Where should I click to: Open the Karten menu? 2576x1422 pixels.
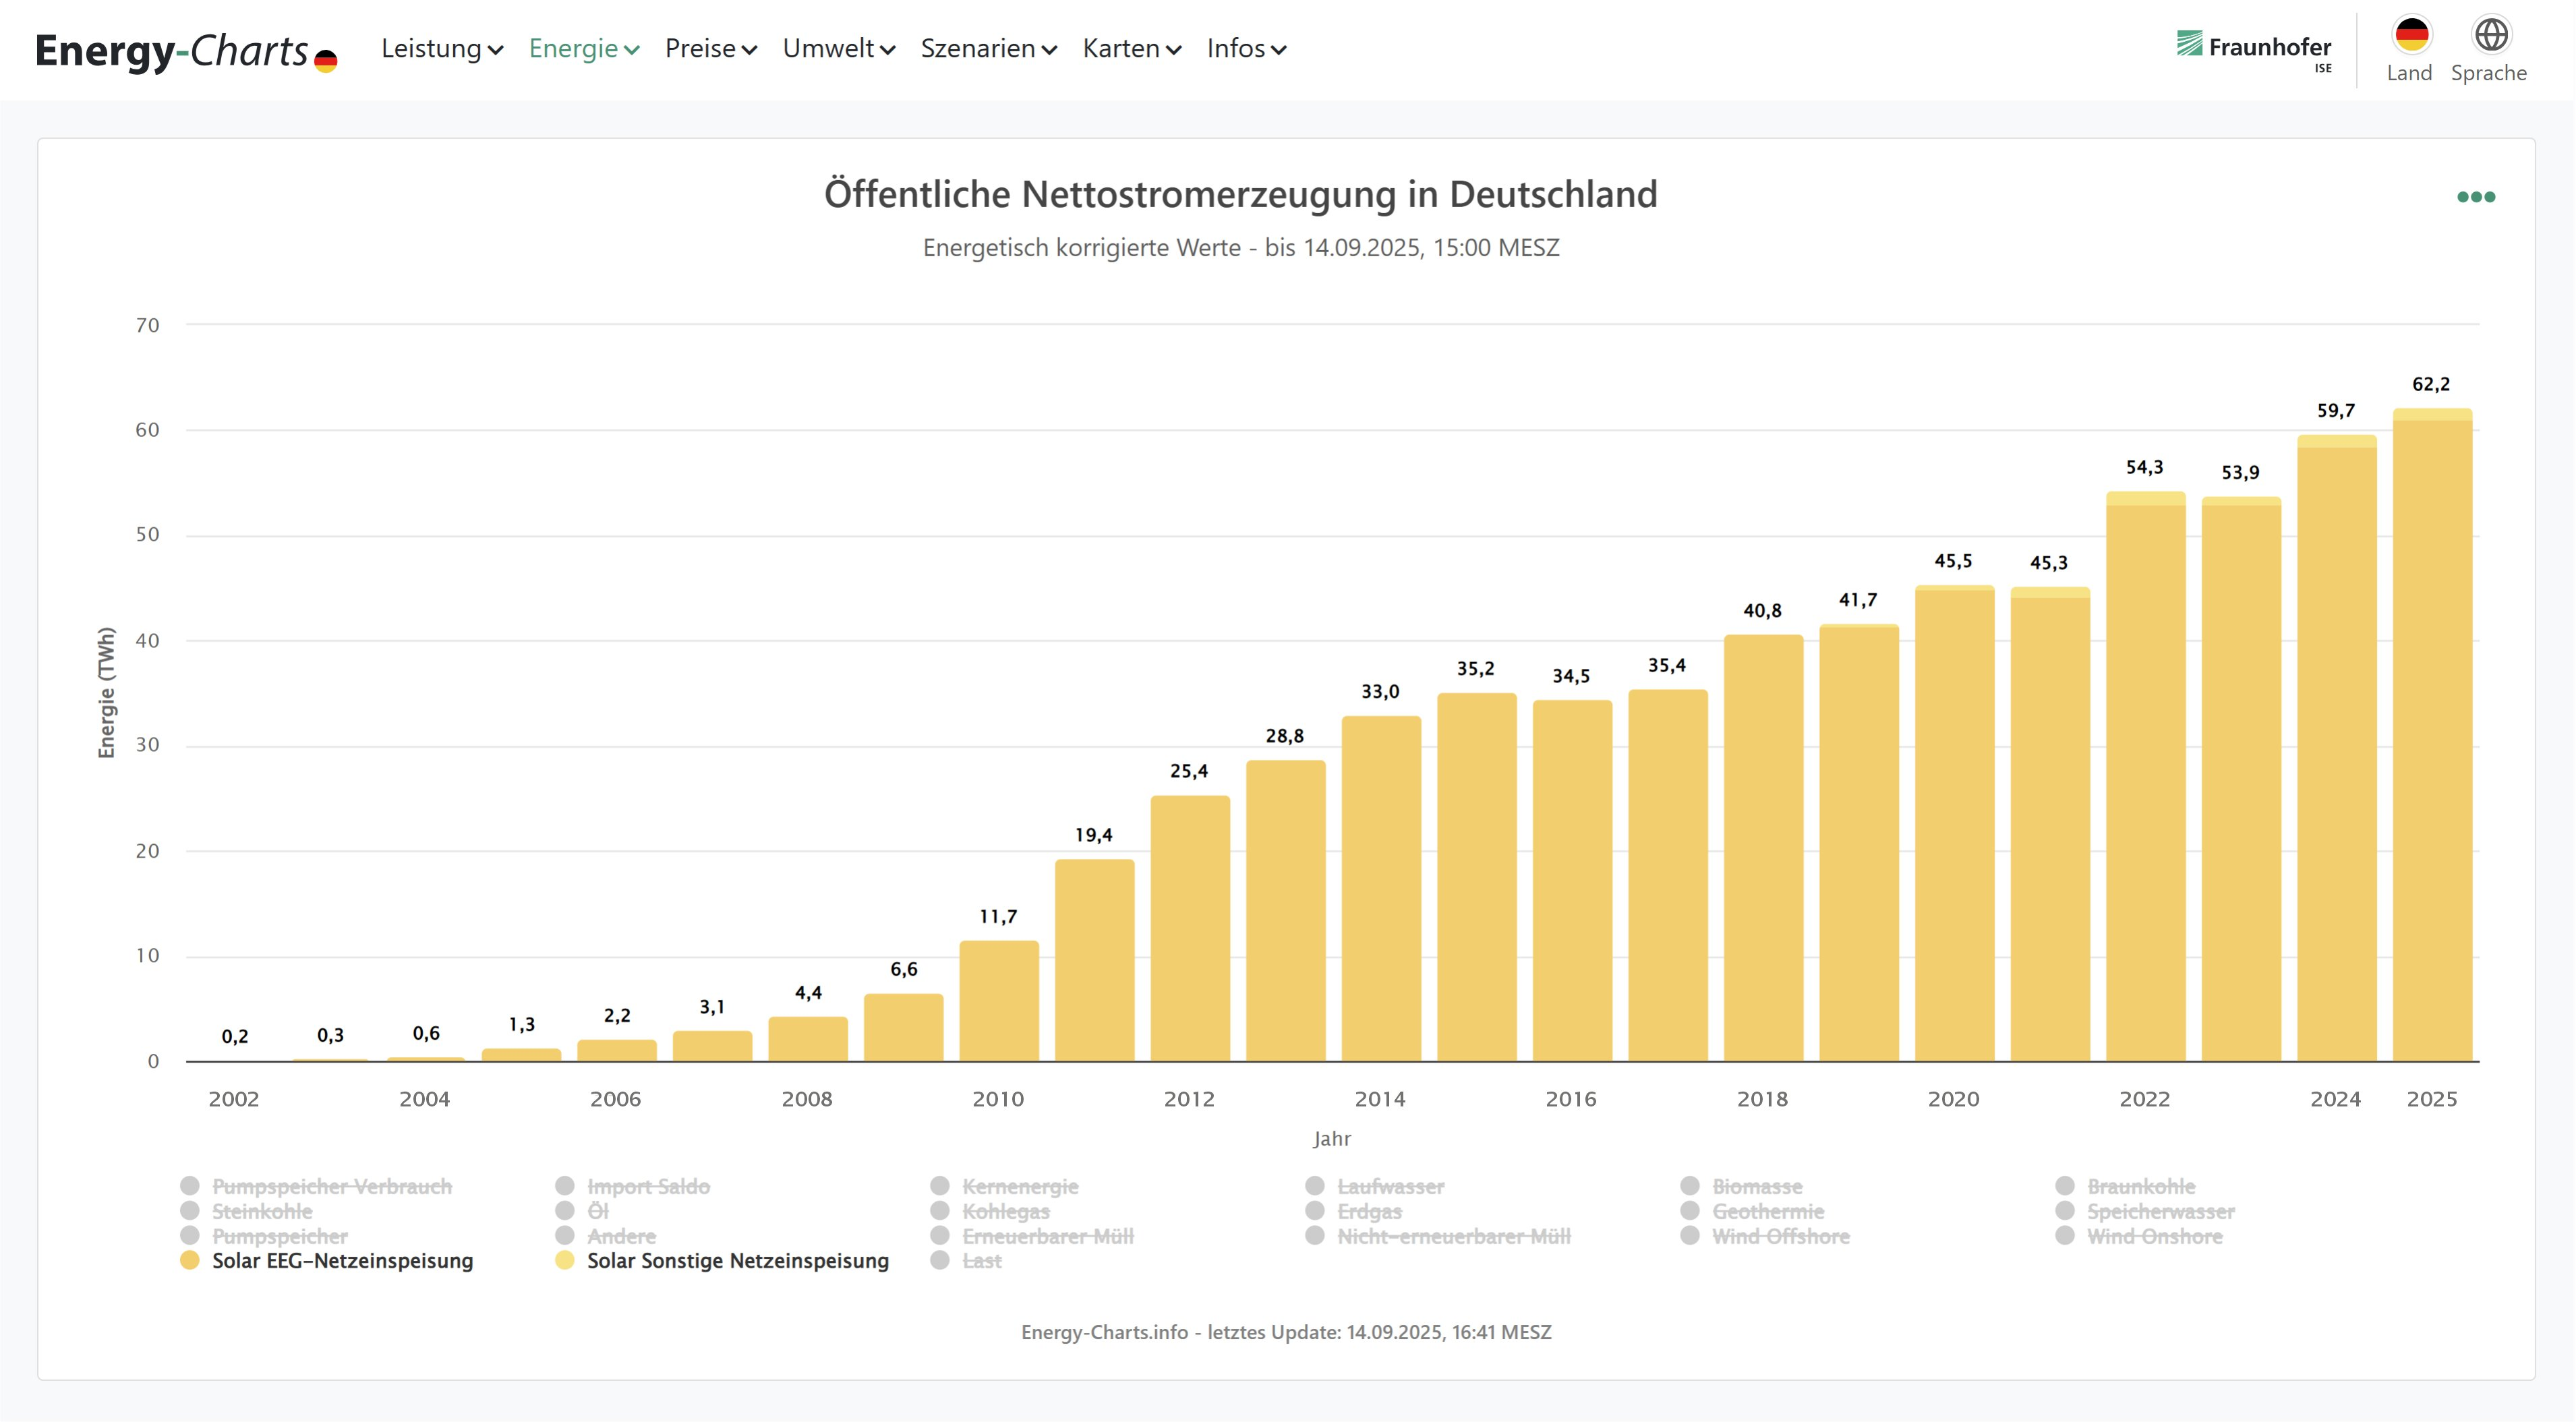1131,49
